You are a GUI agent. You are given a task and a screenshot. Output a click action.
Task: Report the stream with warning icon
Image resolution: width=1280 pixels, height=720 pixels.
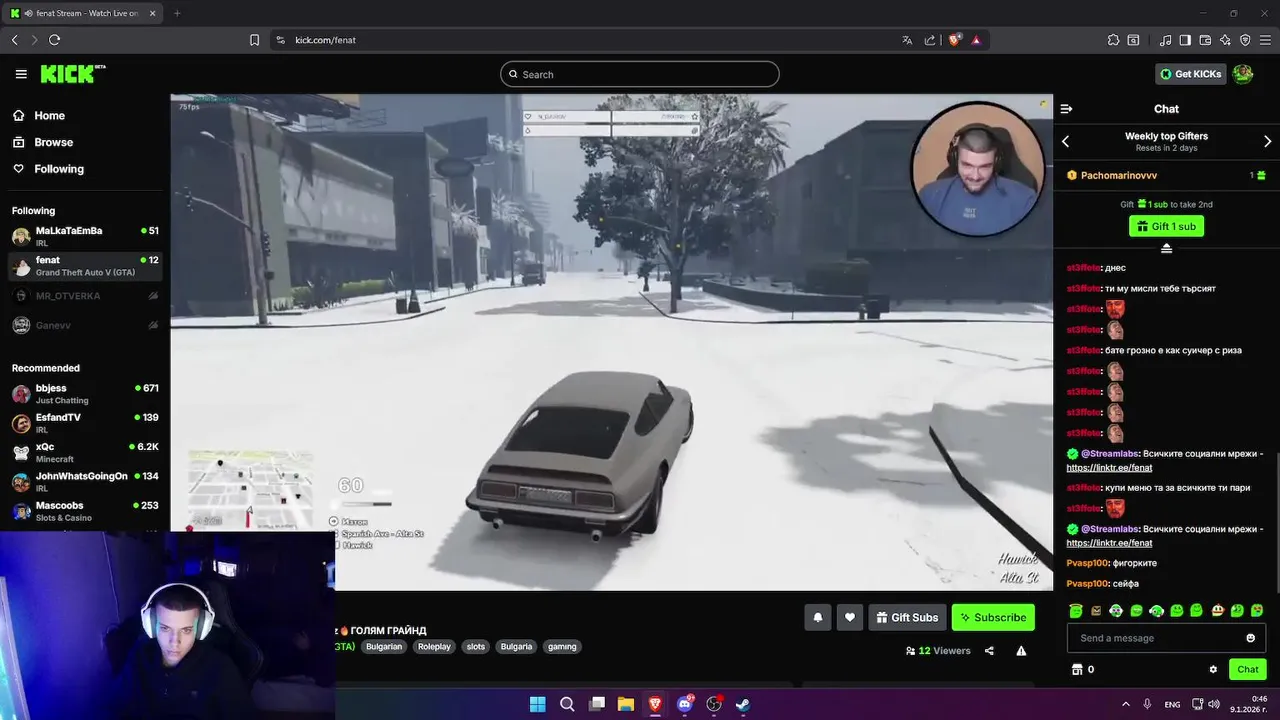1021,651
